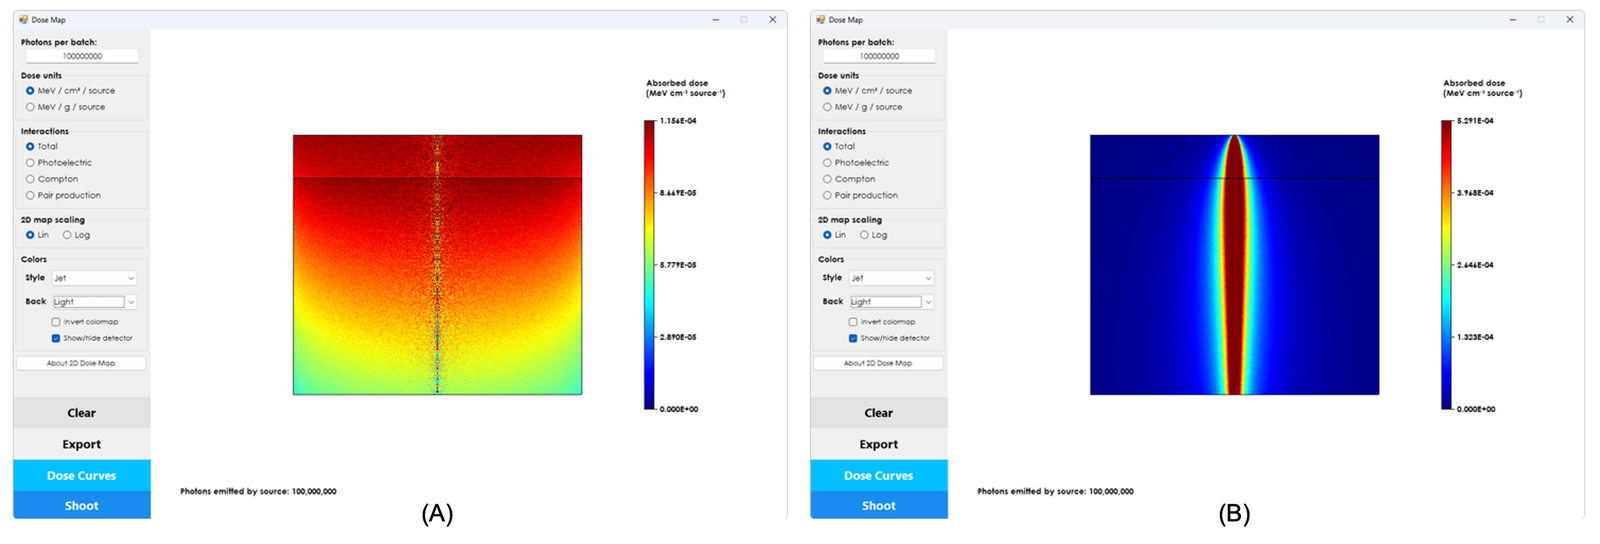Open the Back Light dropdown in window A

pyautogui.click(x=94, y=302)
